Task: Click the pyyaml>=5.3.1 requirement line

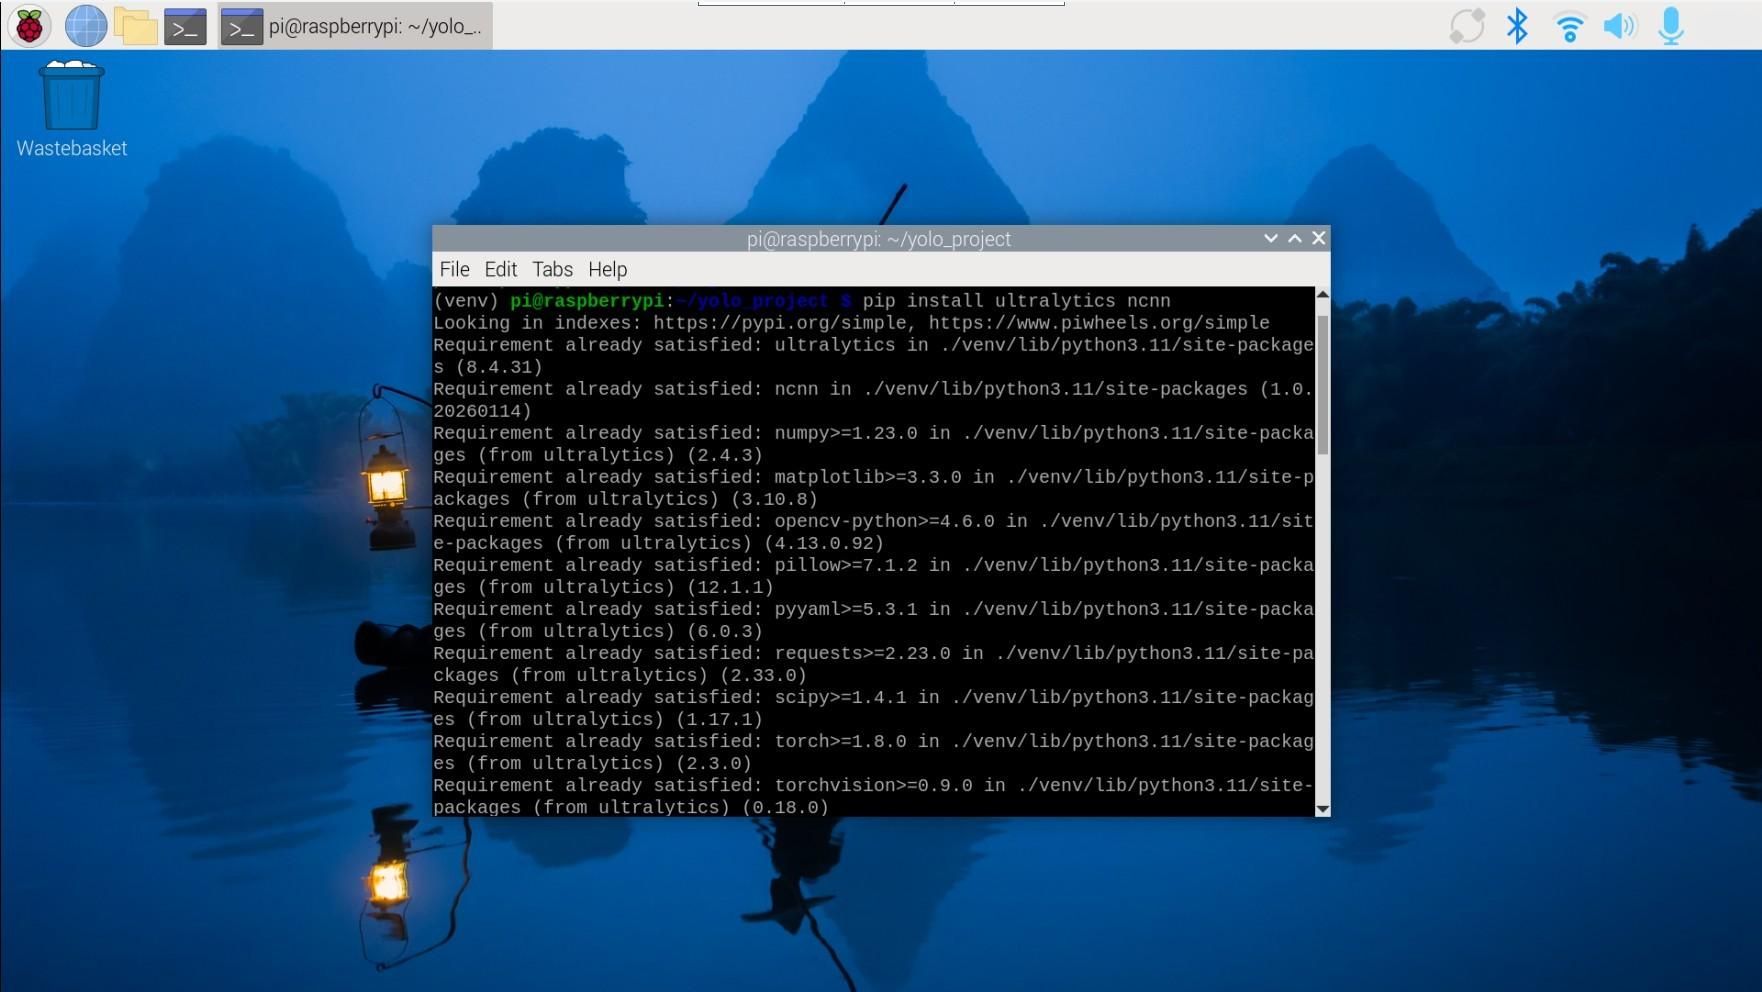Action: (x=873, y=620)
